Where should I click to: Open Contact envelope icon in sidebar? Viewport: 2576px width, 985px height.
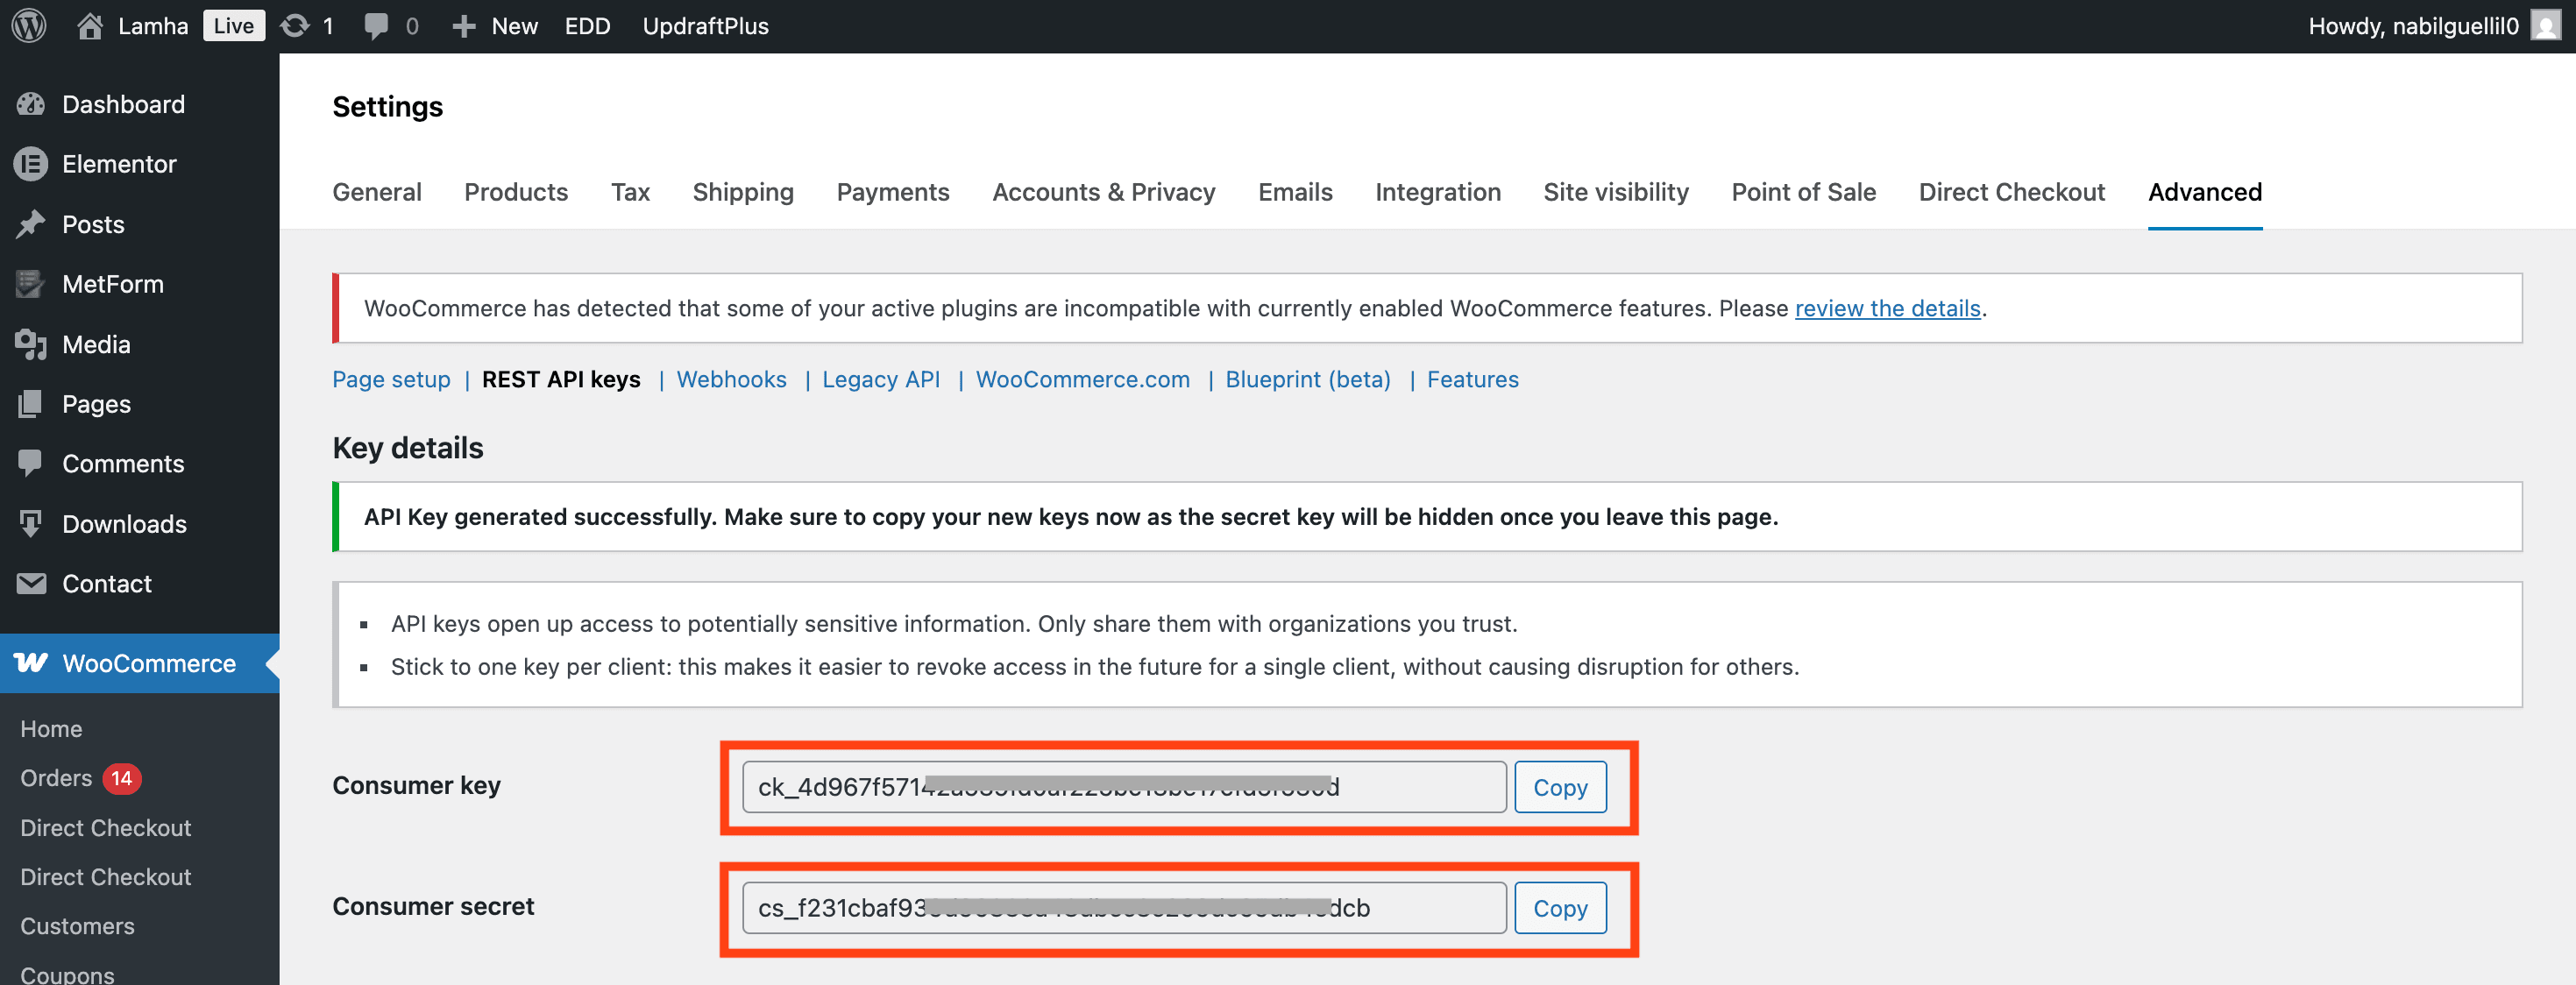pyautogui.click(x=31, y=584)
